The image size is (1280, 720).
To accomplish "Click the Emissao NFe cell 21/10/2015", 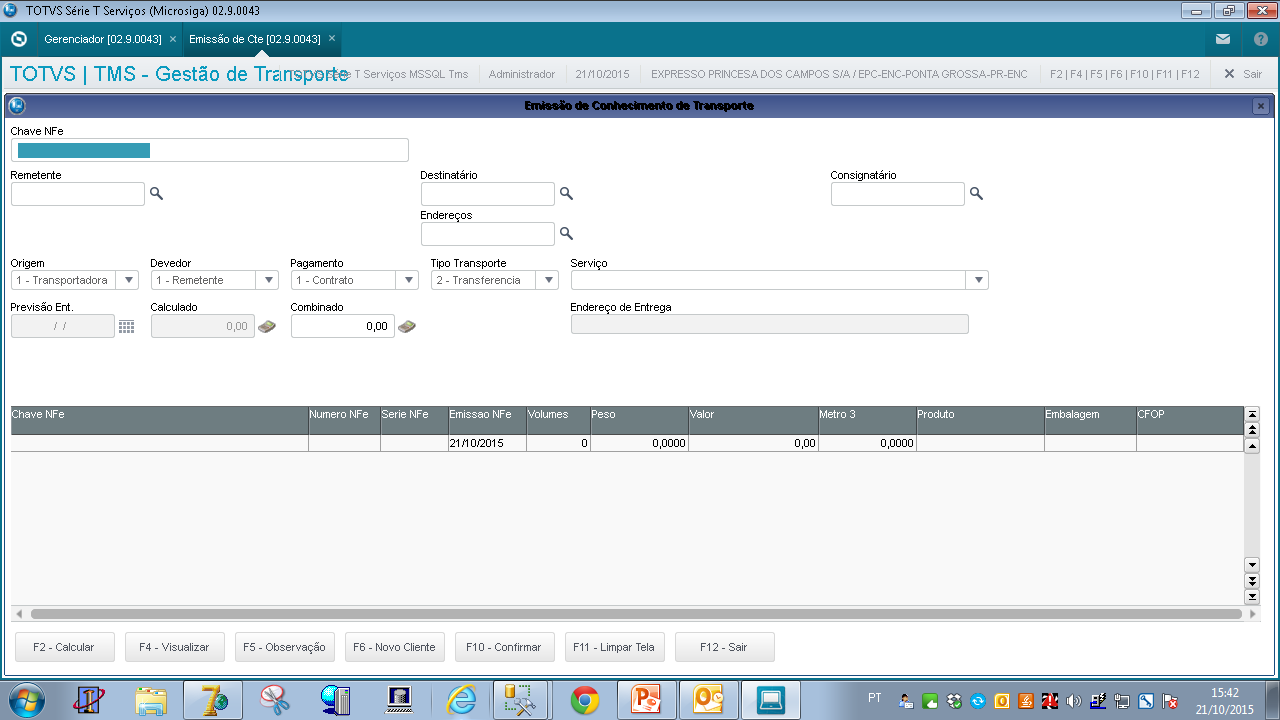I will 487,443.
